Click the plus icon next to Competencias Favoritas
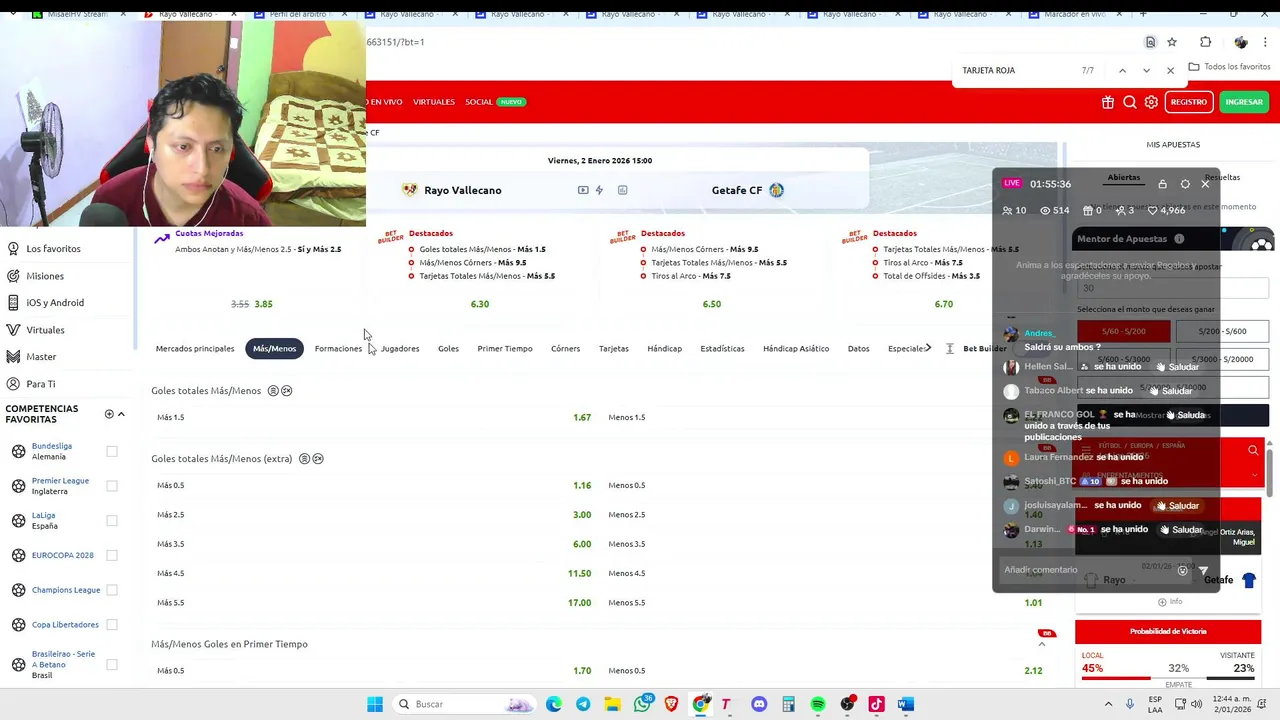The width and height of the screenshot is (1280, 720). point(109,414)
